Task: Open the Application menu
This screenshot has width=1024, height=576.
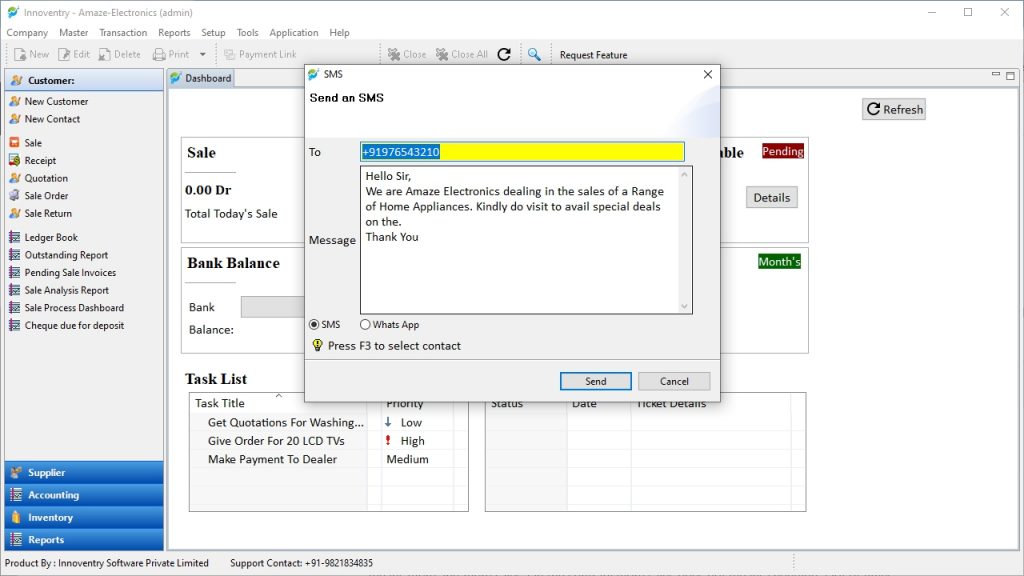Action: point(293,33)
